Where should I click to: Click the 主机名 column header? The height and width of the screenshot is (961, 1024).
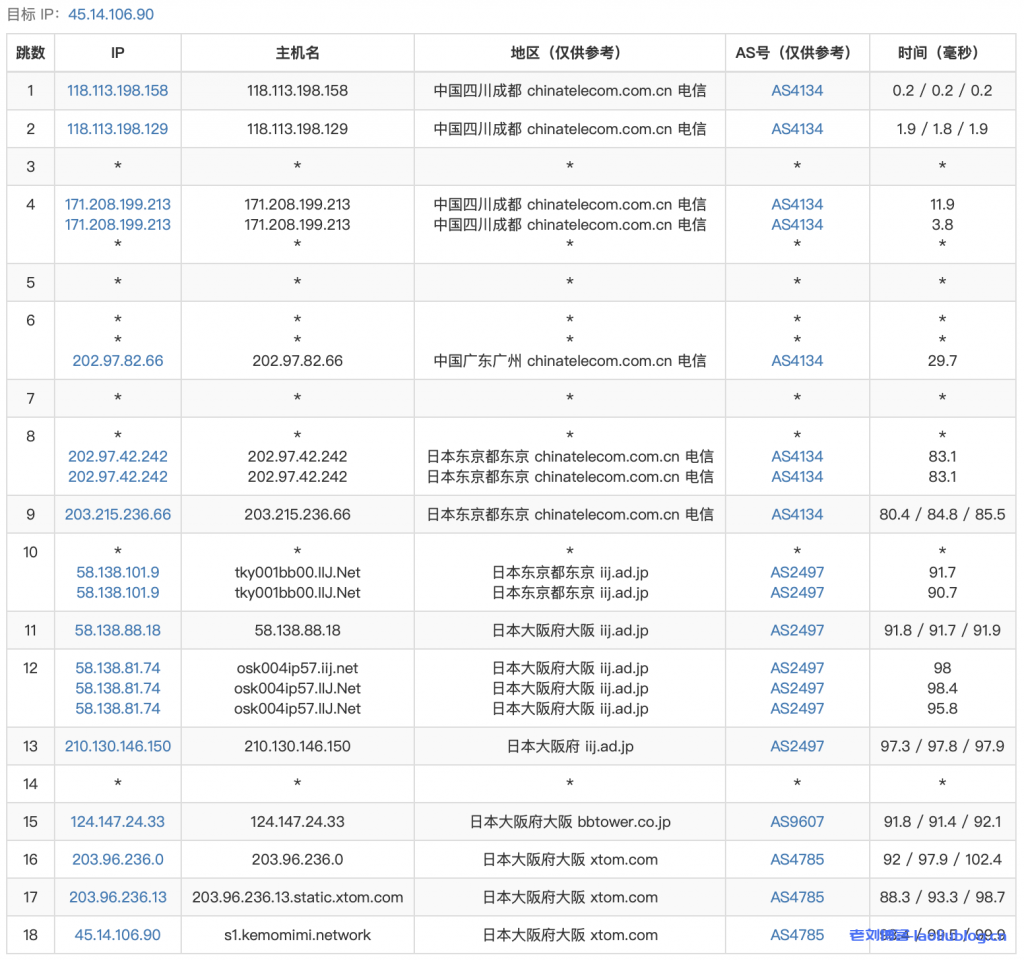297,53
